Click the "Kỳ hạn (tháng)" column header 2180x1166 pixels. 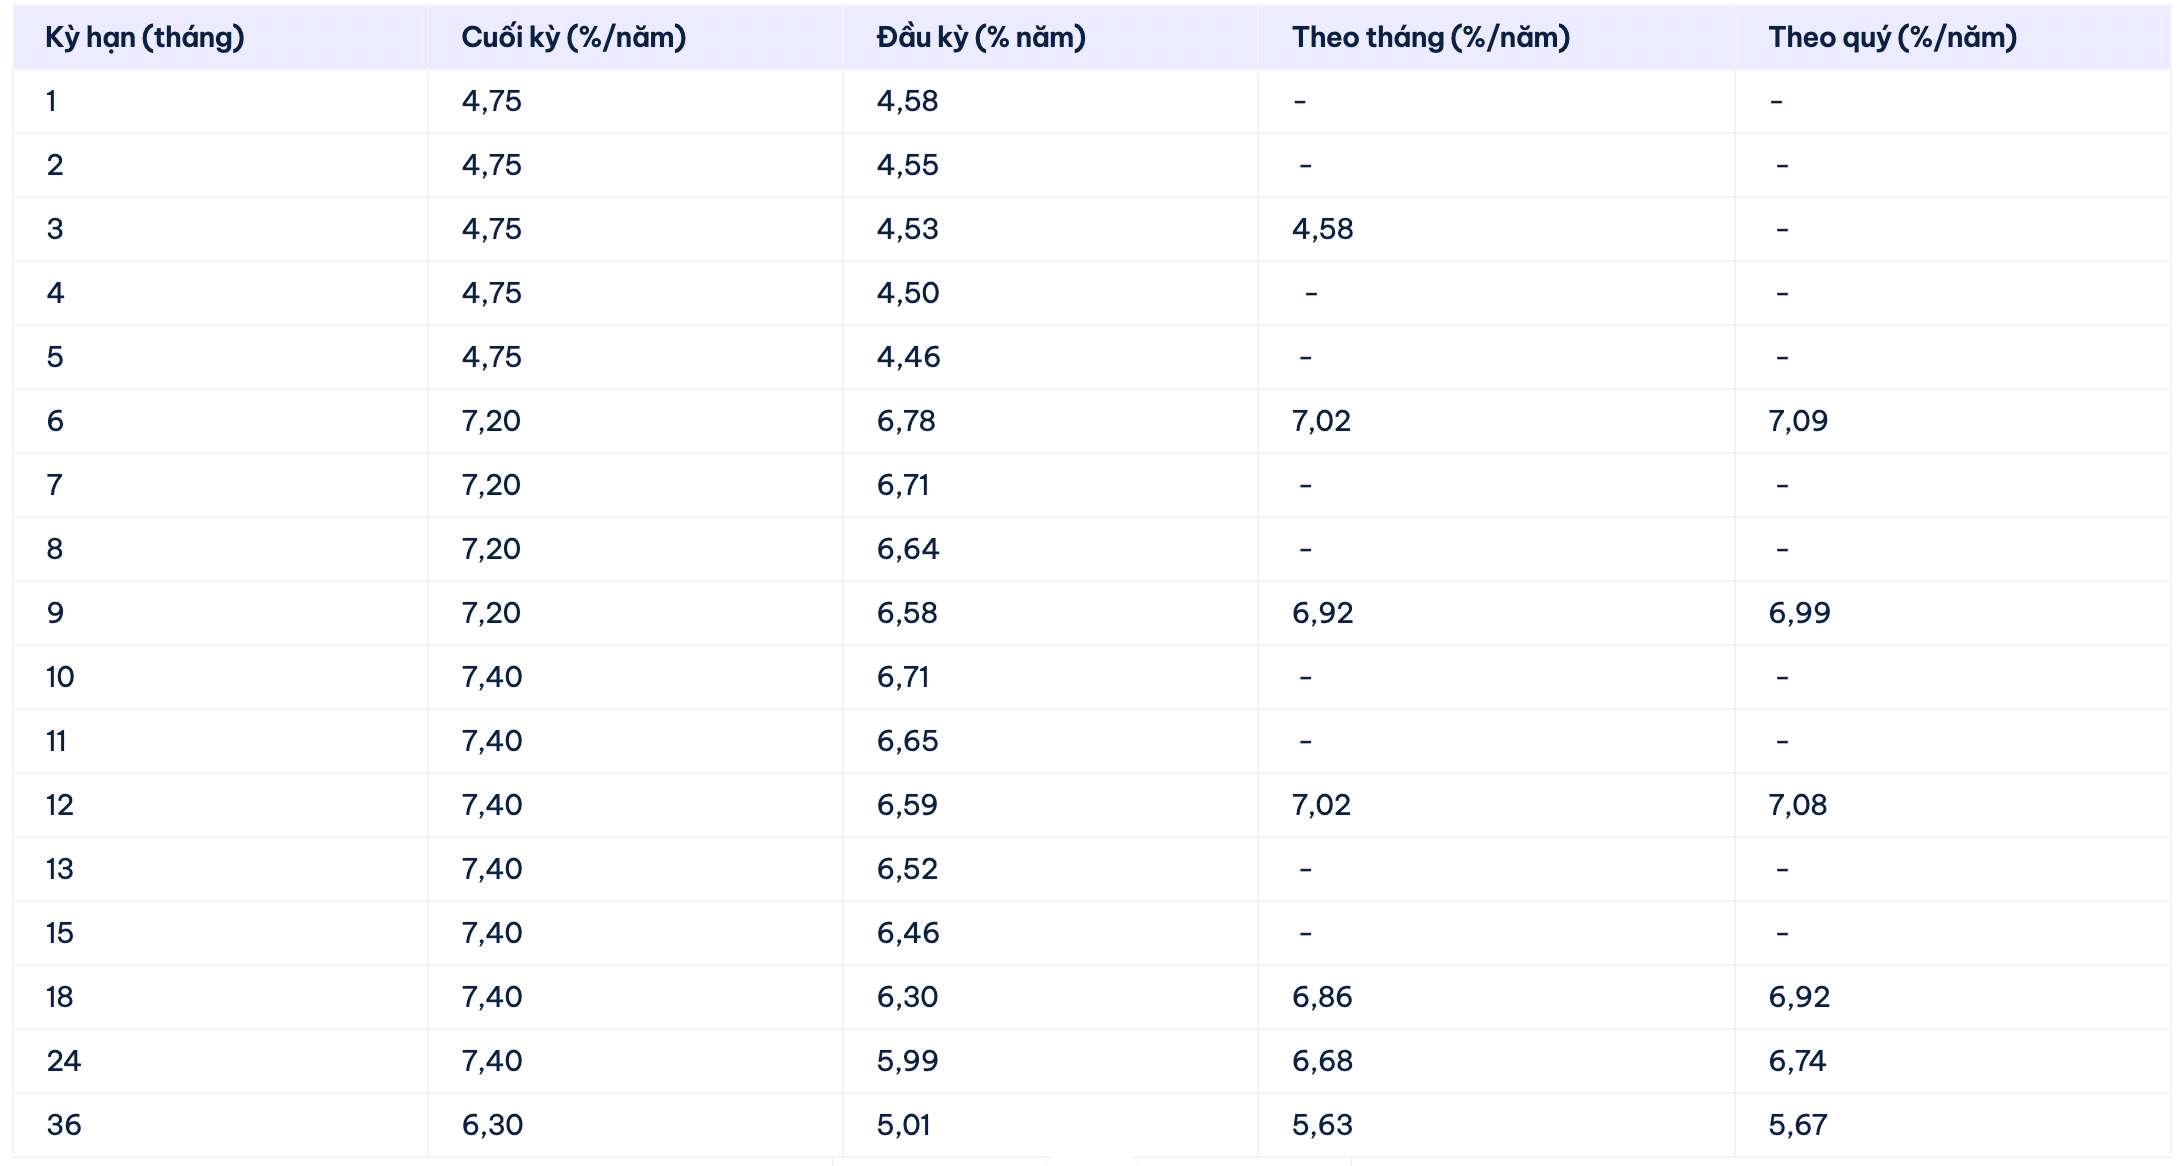click(145, 38)
